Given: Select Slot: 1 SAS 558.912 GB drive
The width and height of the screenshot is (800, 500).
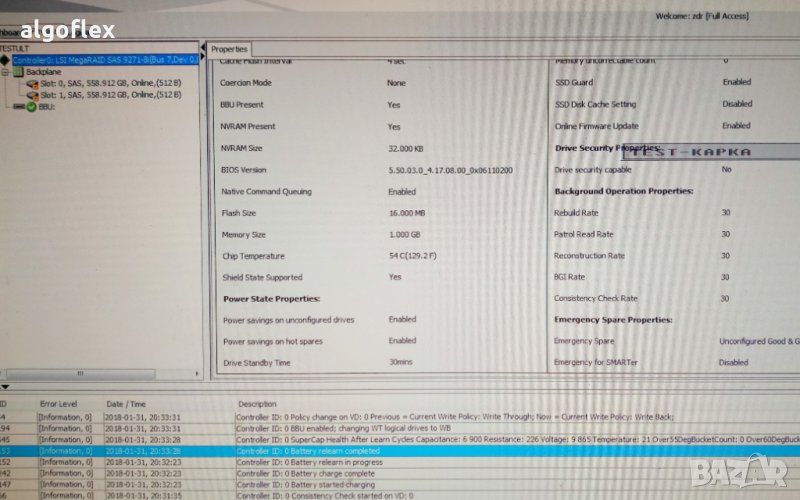Looking at the screenshot, I should [110, 95].
